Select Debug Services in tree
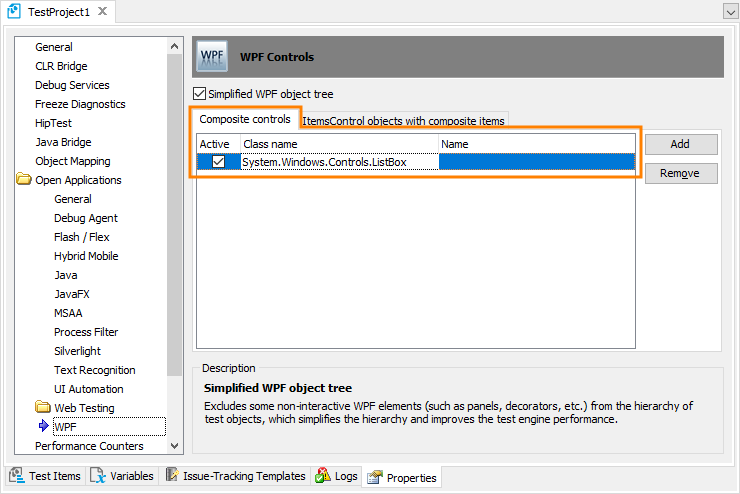 [x=72, y=85]
